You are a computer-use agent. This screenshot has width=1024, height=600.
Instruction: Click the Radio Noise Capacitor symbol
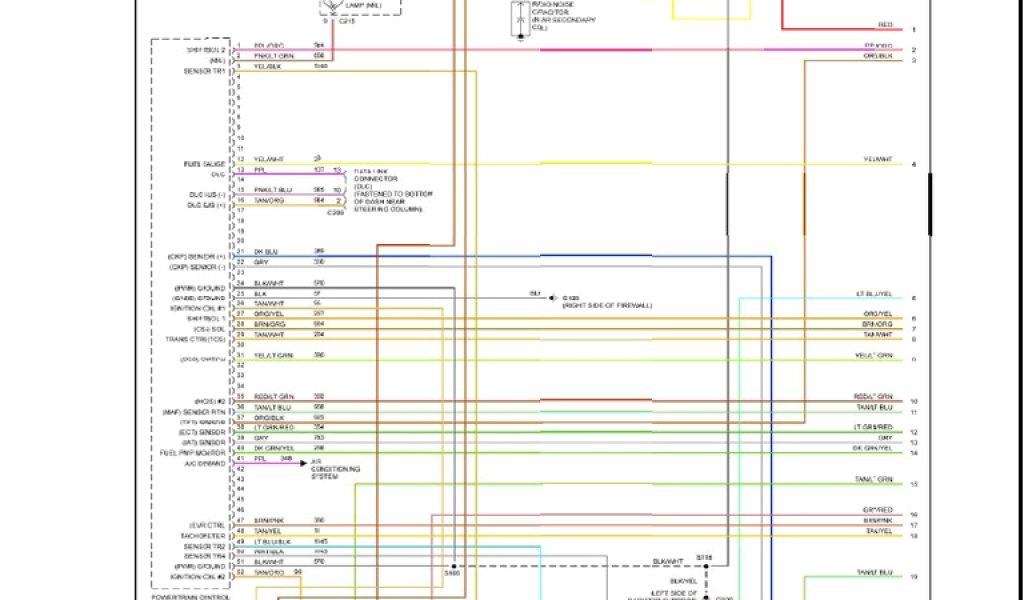click(518, 20)
